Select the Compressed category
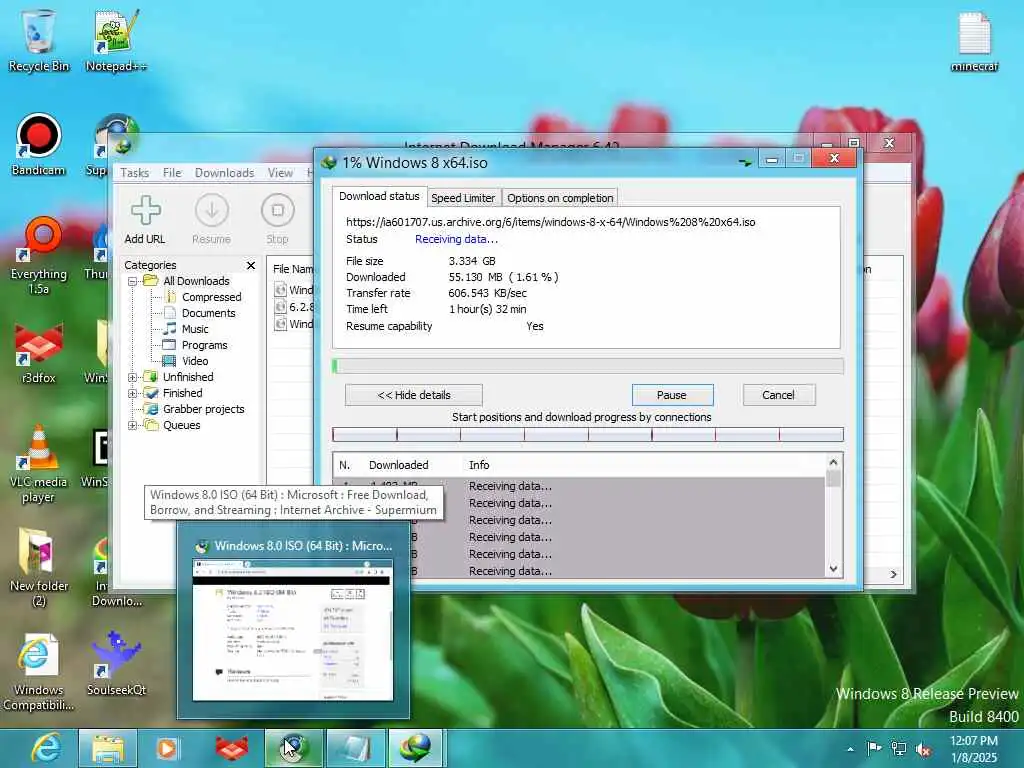The height and width of the screenshot is (768, 1024). click(x=212, y=297)
